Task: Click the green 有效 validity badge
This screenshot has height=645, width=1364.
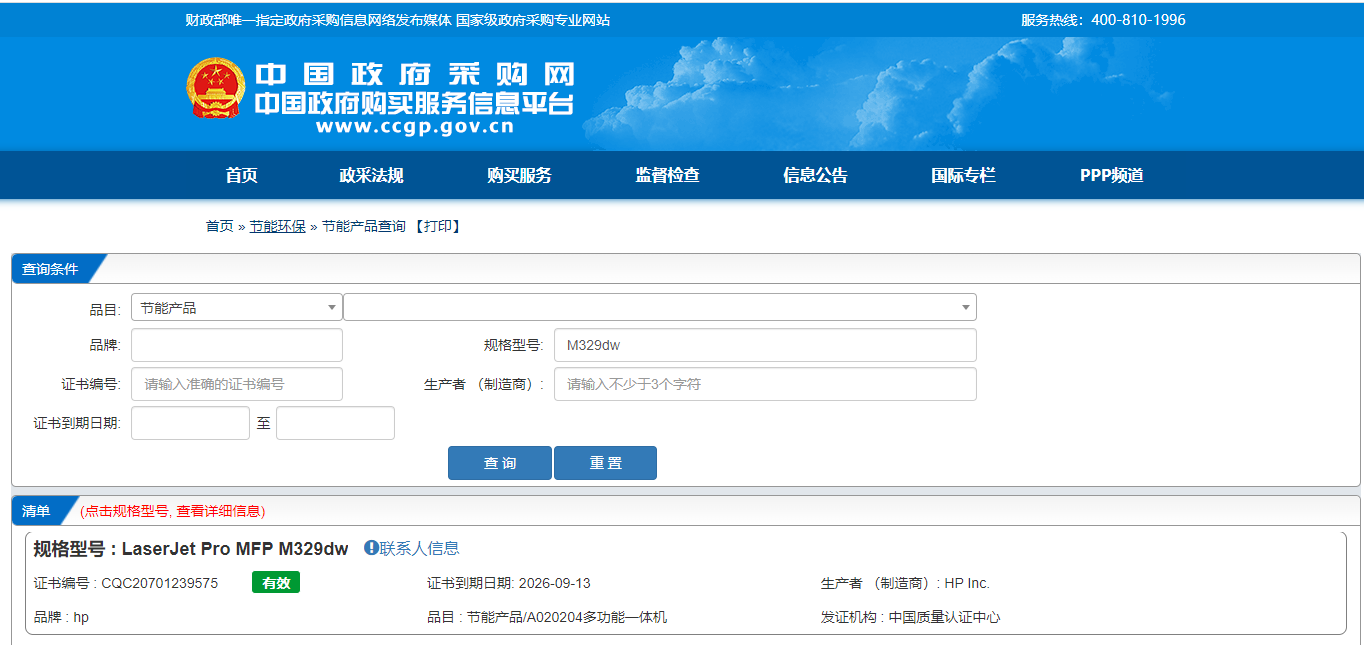Action: (x=275, y=582)
